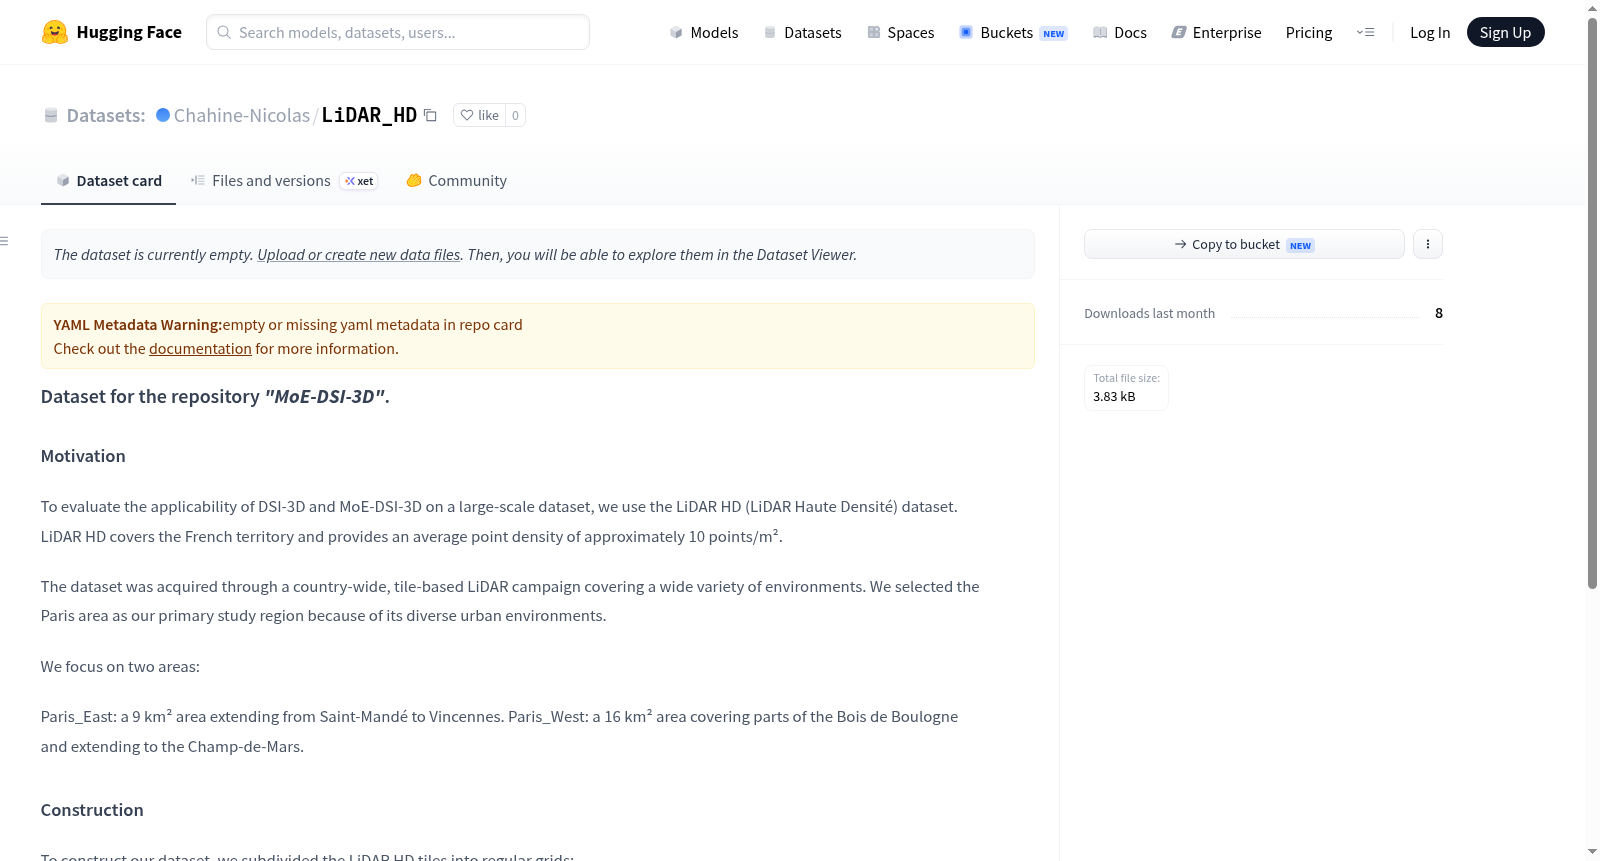Screen dimensions: 1600x861
Task: Click the NEW badge beside Buckets
Action: [x=1054, y=33]
